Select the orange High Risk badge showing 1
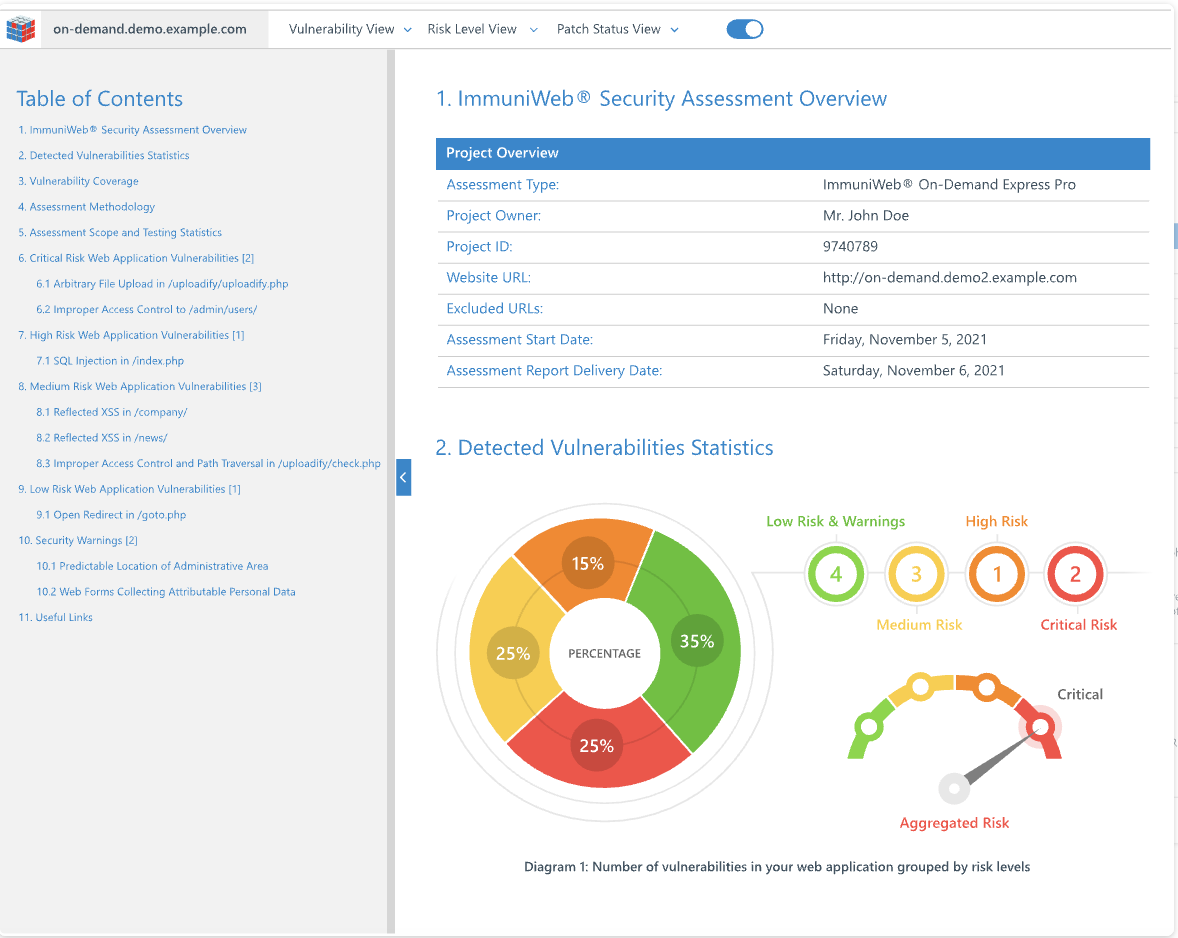 click(996, 574)
